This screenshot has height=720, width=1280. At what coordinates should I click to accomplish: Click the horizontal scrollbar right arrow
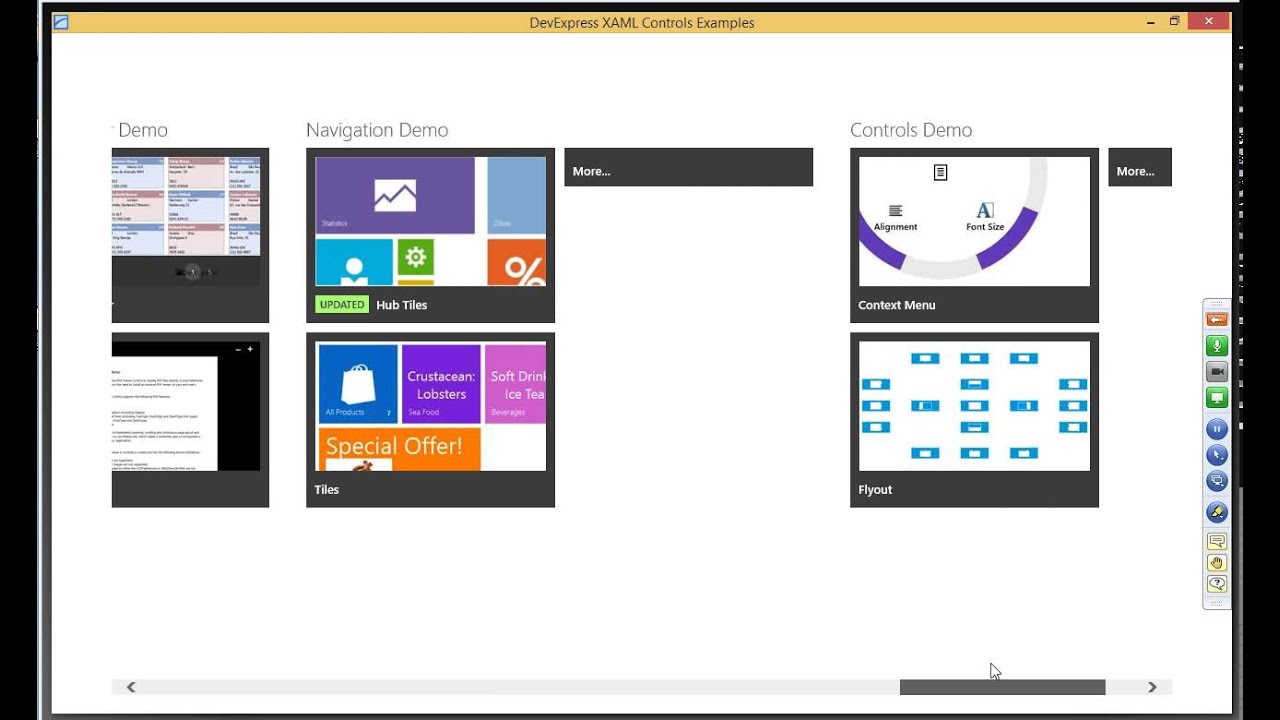[1152, 687]
